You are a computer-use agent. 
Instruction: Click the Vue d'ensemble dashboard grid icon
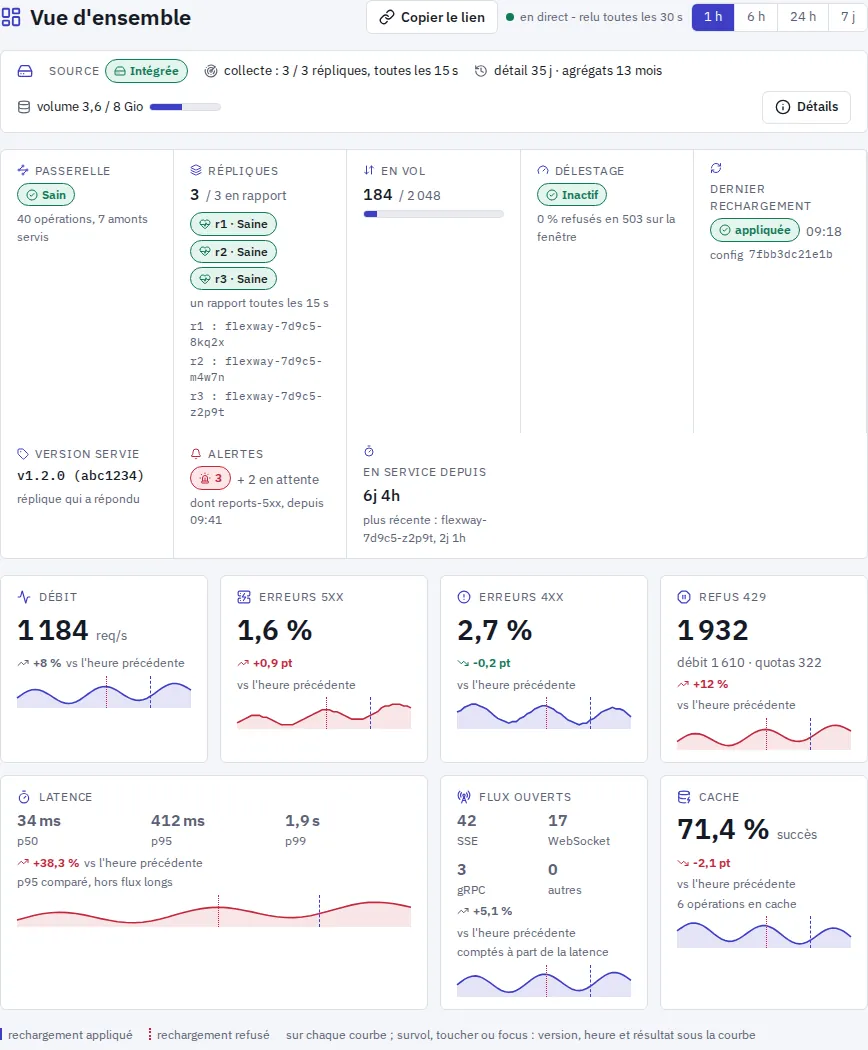11,17
